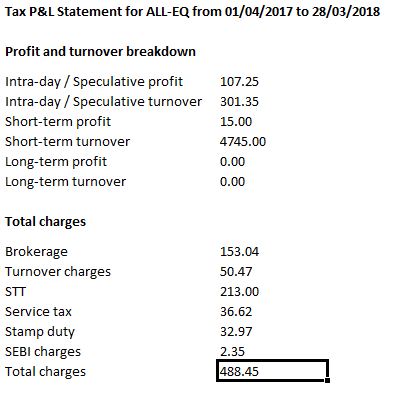
Task: Select the Long-term profit 0.00 cell
Action: point(232,162)
